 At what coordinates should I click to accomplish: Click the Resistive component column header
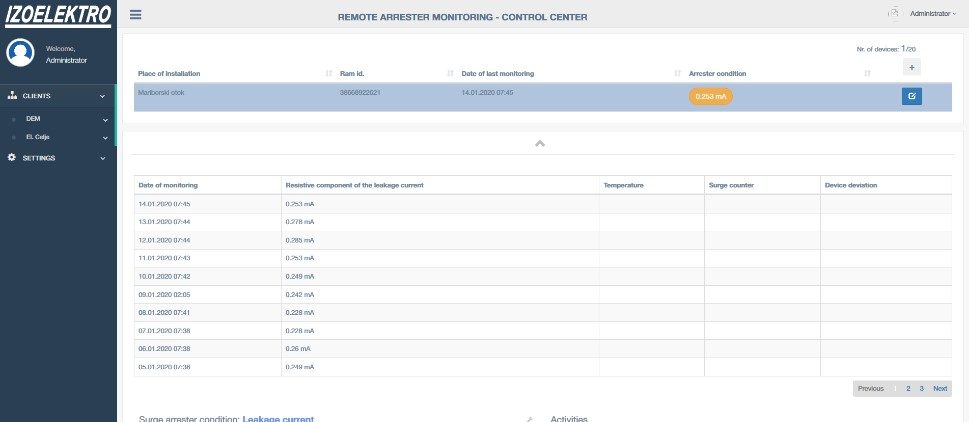(440, 185)
